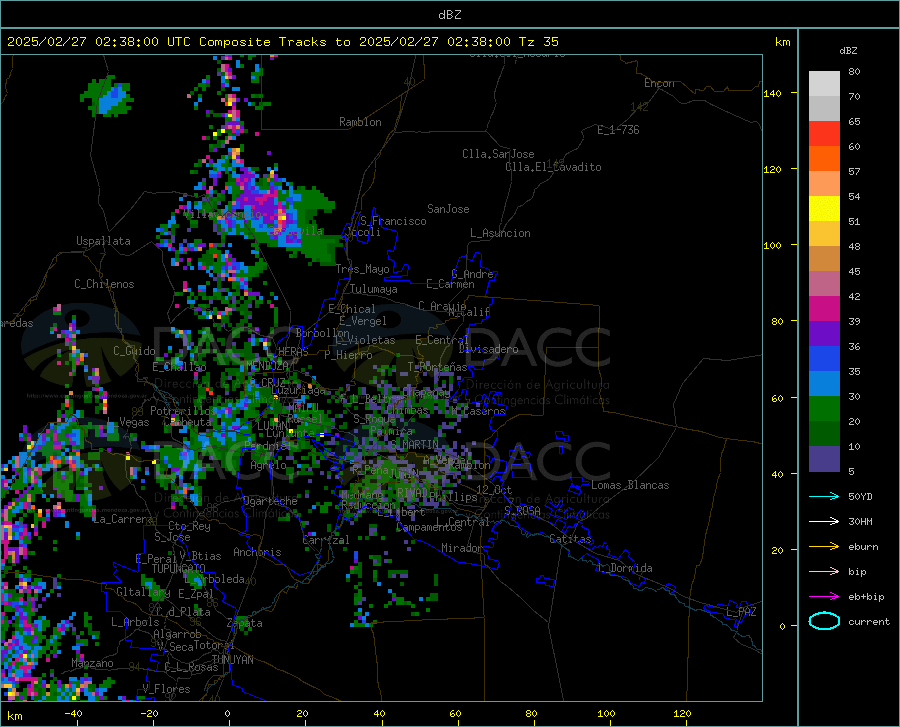Click the 'Carrizal' map label
This screenshot has height=727, width=900.
point(325,540)
